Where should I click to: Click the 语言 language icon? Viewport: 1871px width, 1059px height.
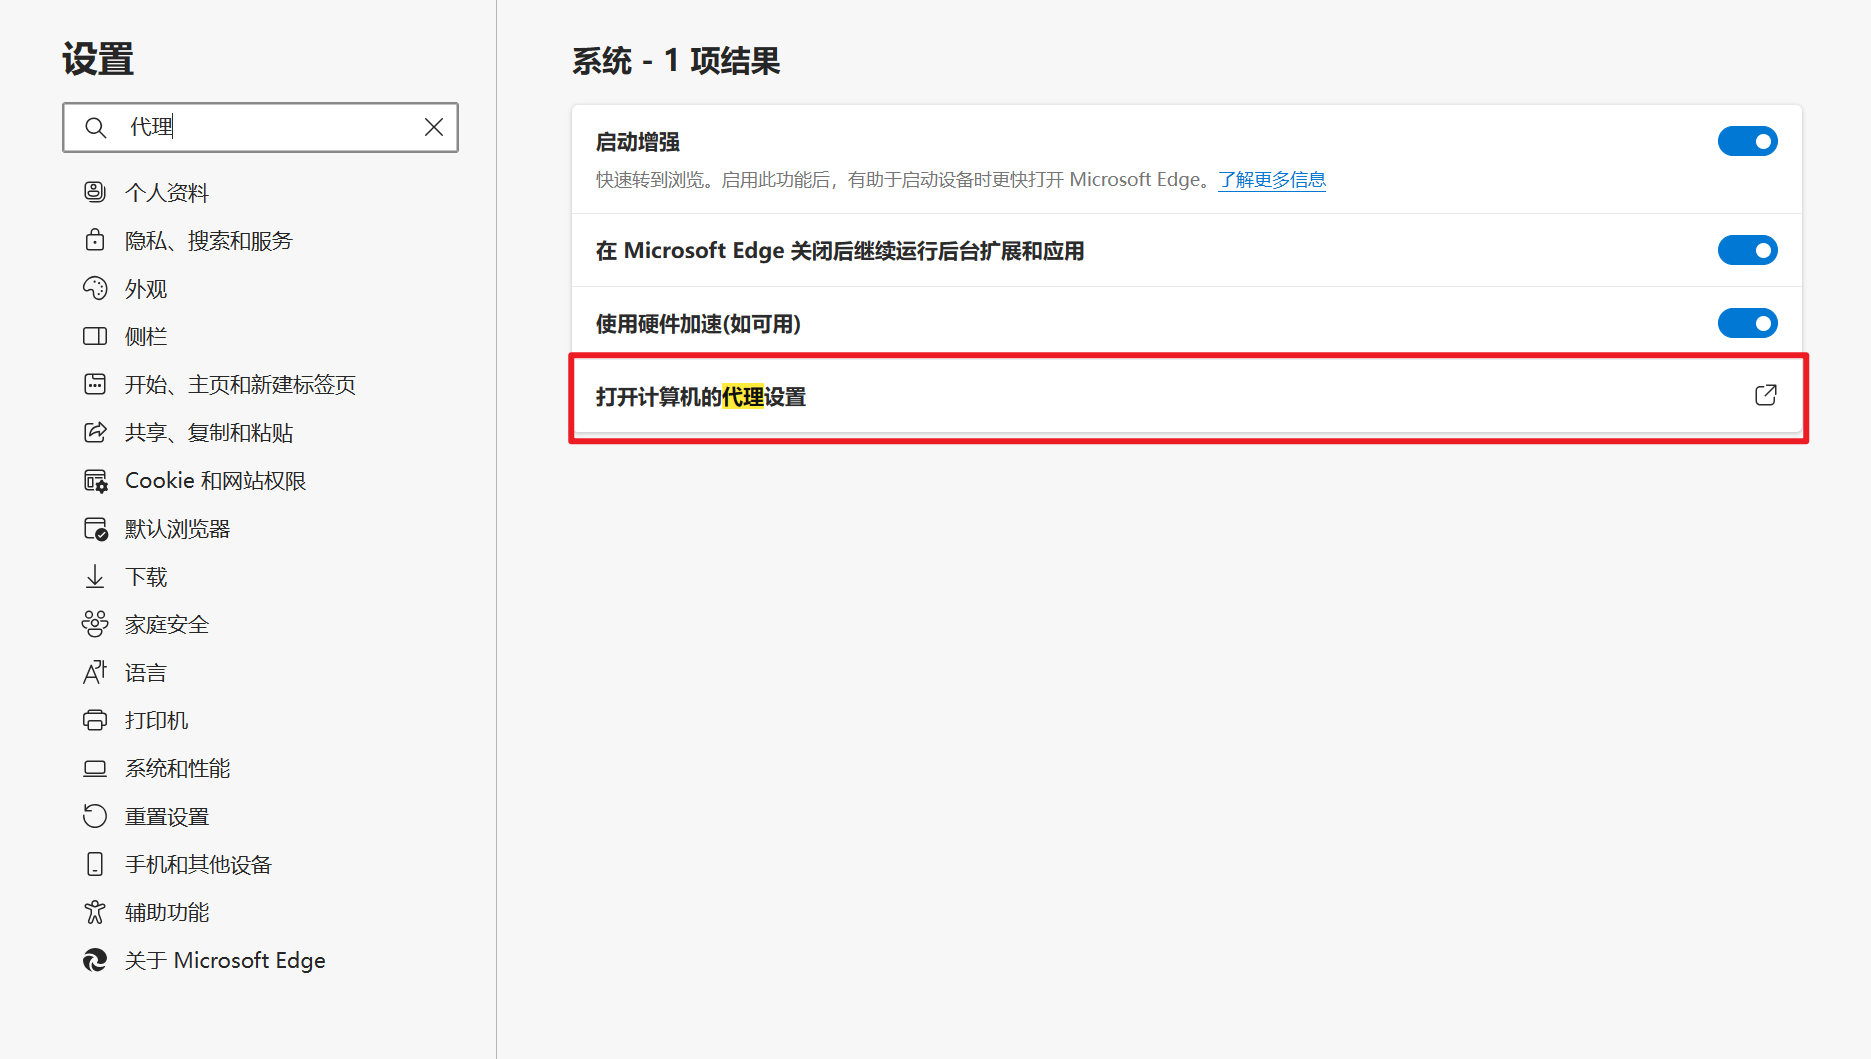point(95,673)
